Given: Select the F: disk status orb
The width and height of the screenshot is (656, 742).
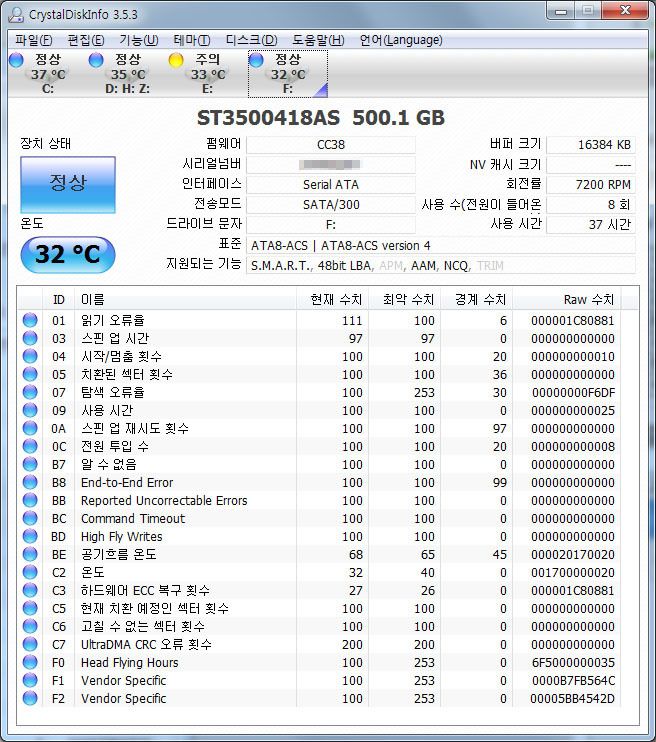Looking at the screenshot, I should [x=256, y=60].
